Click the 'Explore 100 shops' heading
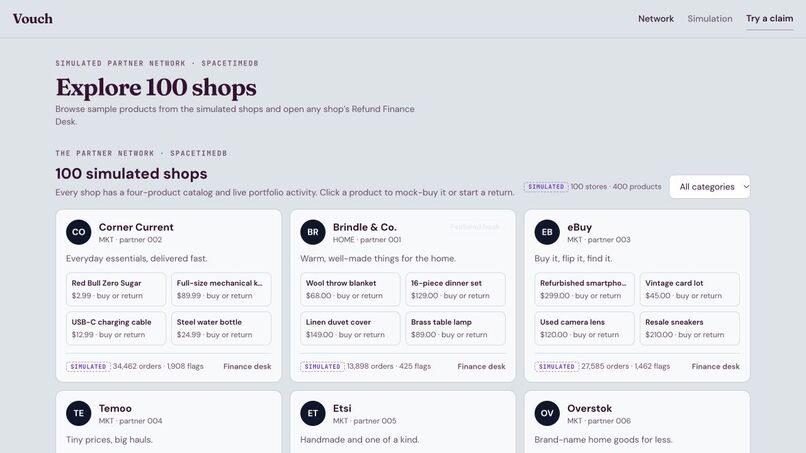Viewport: 806px width, 453px height. 156,87
